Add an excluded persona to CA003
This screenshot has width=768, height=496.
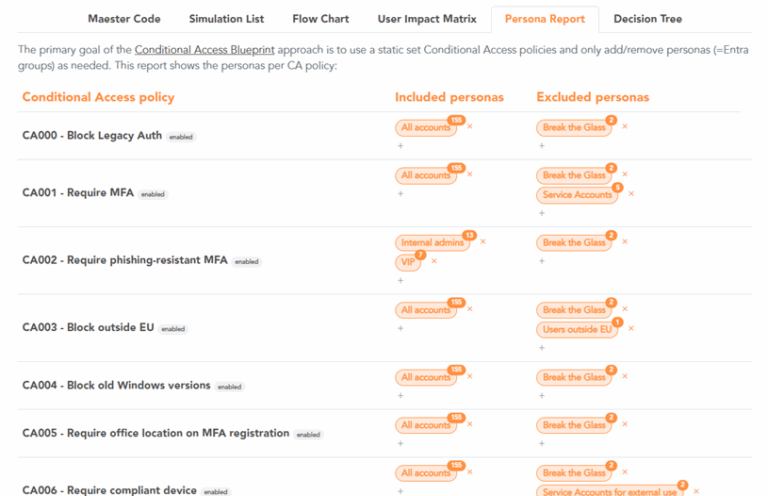542,348
